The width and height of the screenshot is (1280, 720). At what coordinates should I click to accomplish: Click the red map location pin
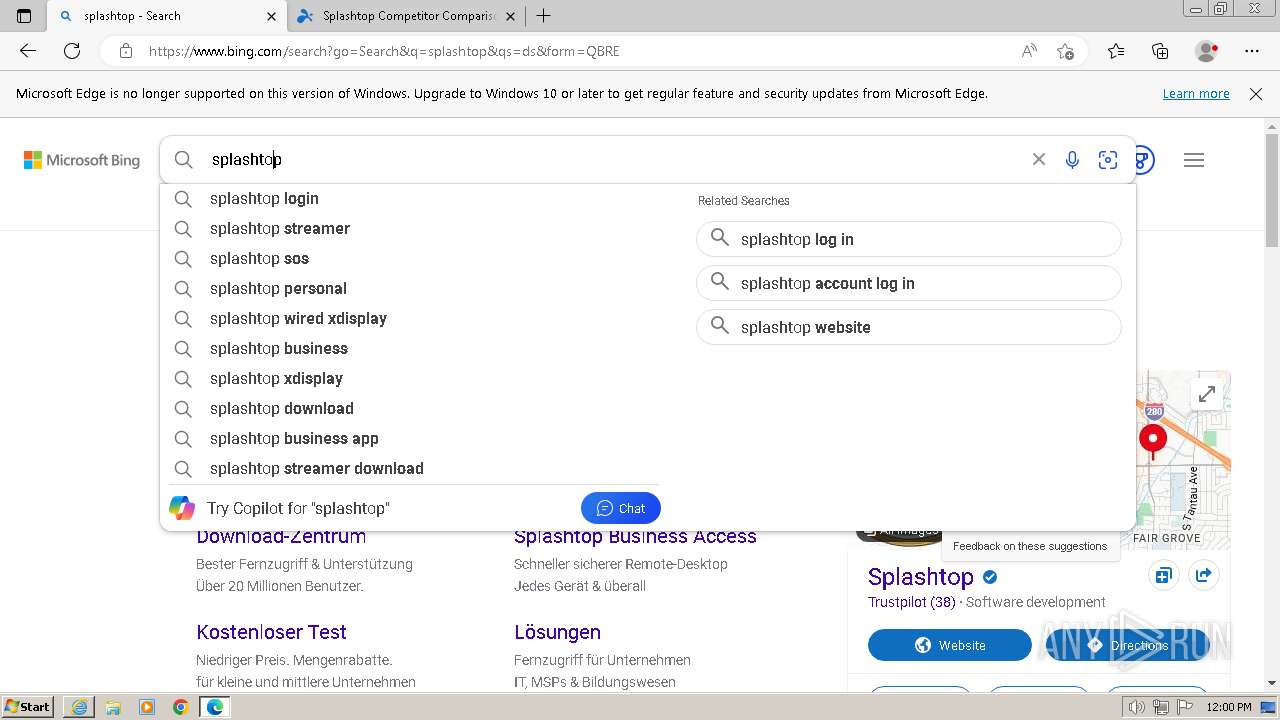coord(1153,441)
